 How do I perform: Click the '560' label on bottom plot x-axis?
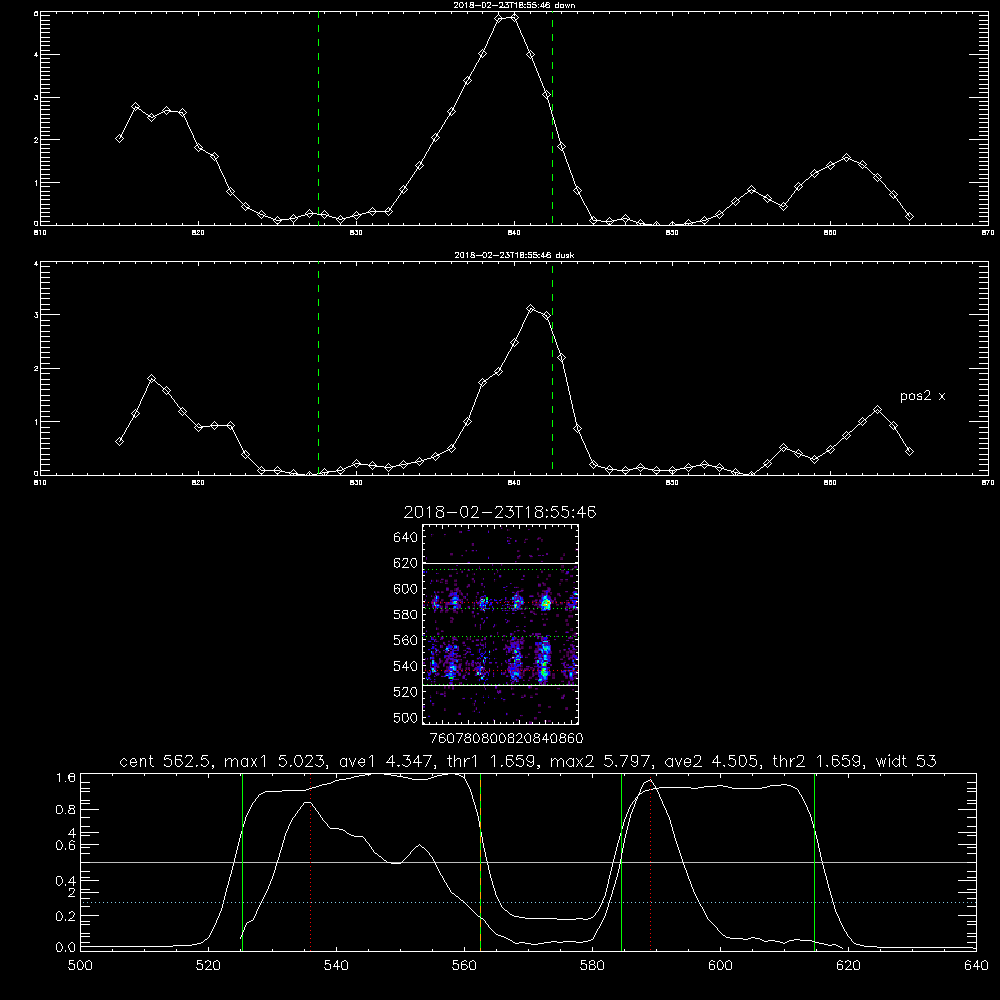click(464, 966)
